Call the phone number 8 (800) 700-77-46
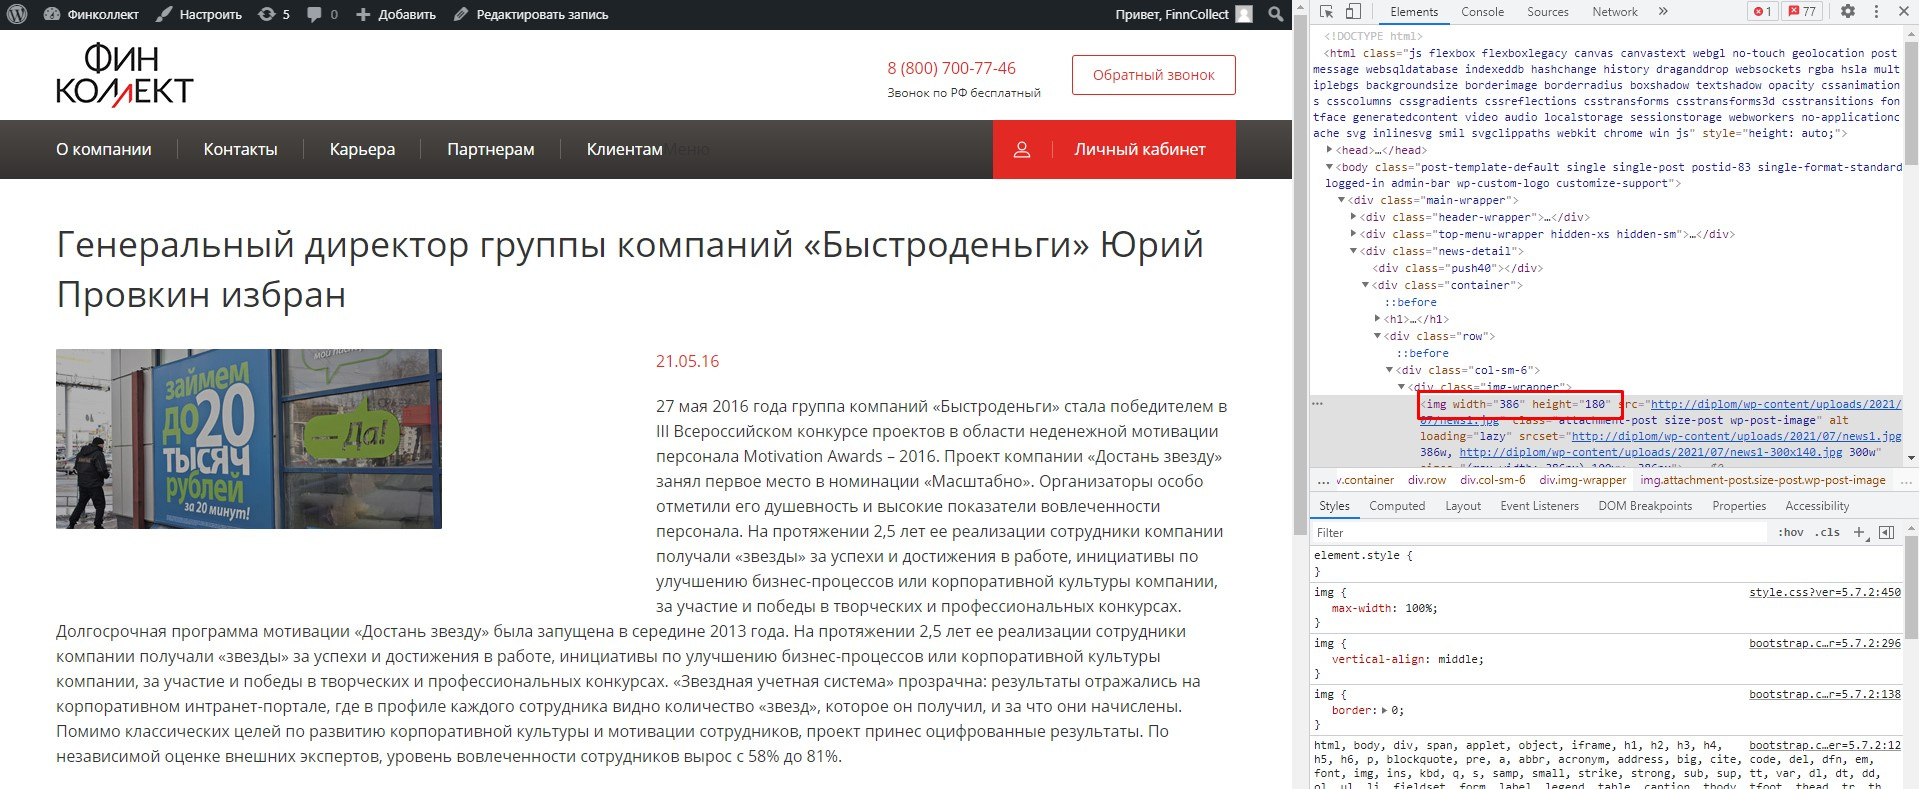 pos(951,68)
